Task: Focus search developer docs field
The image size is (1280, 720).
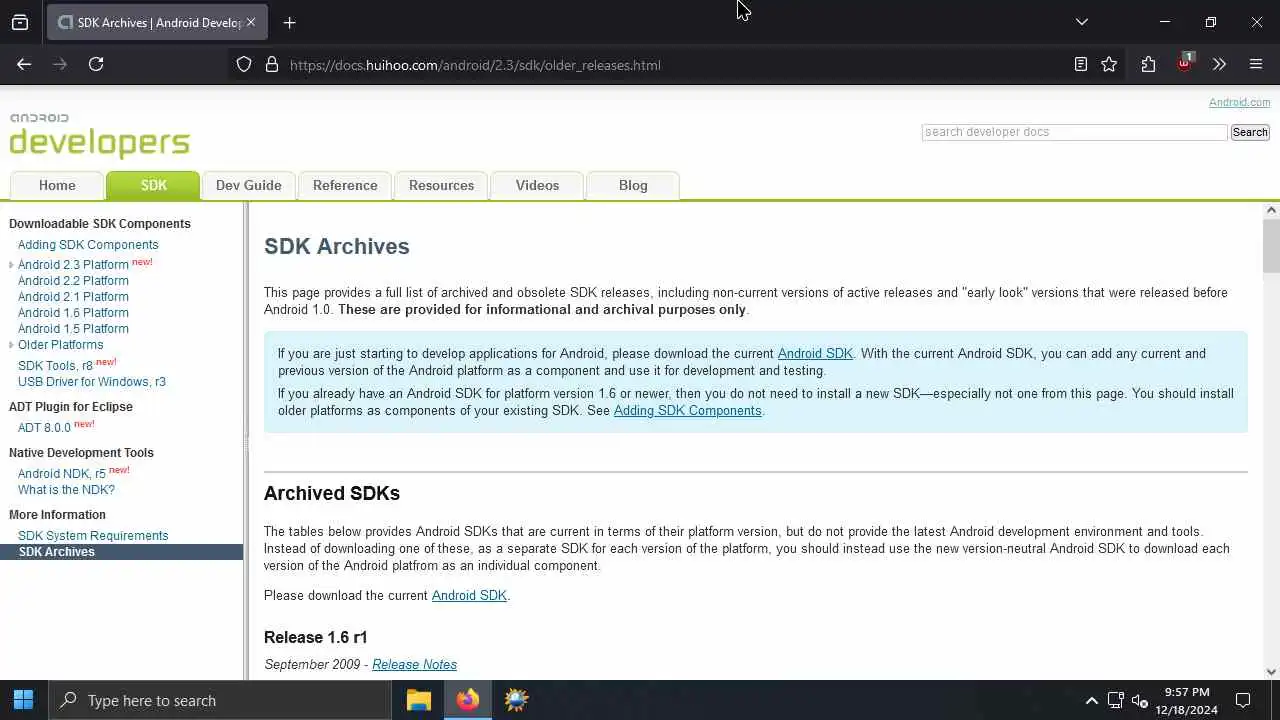Action: coord(1074,132)
